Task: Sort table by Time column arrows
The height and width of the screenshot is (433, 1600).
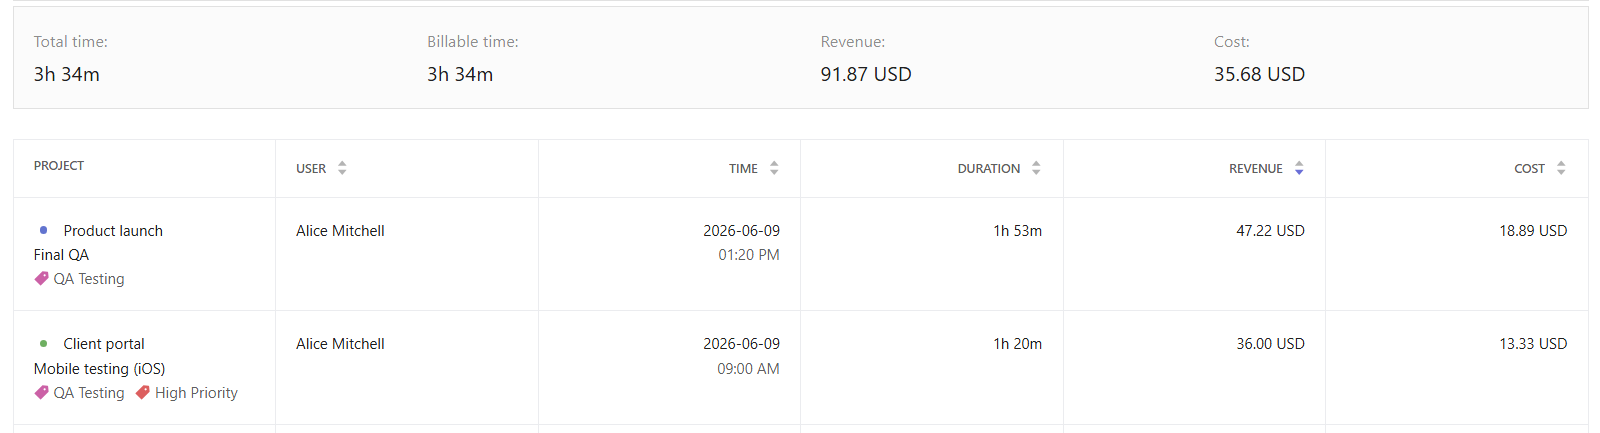Action: (x=774, y=168)
